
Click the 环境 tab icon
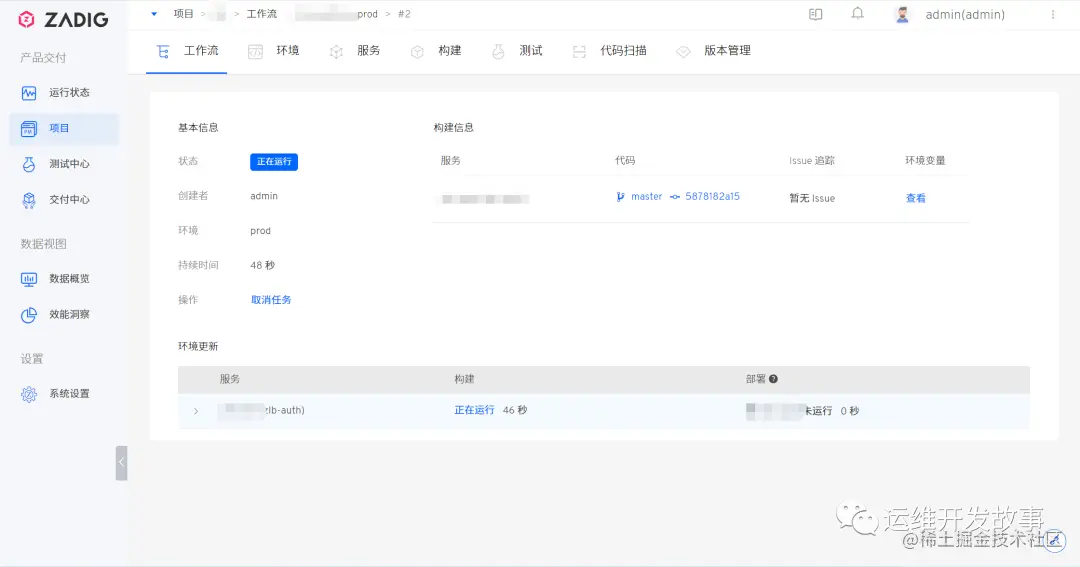pyautogui.click(x=256, y=52)
